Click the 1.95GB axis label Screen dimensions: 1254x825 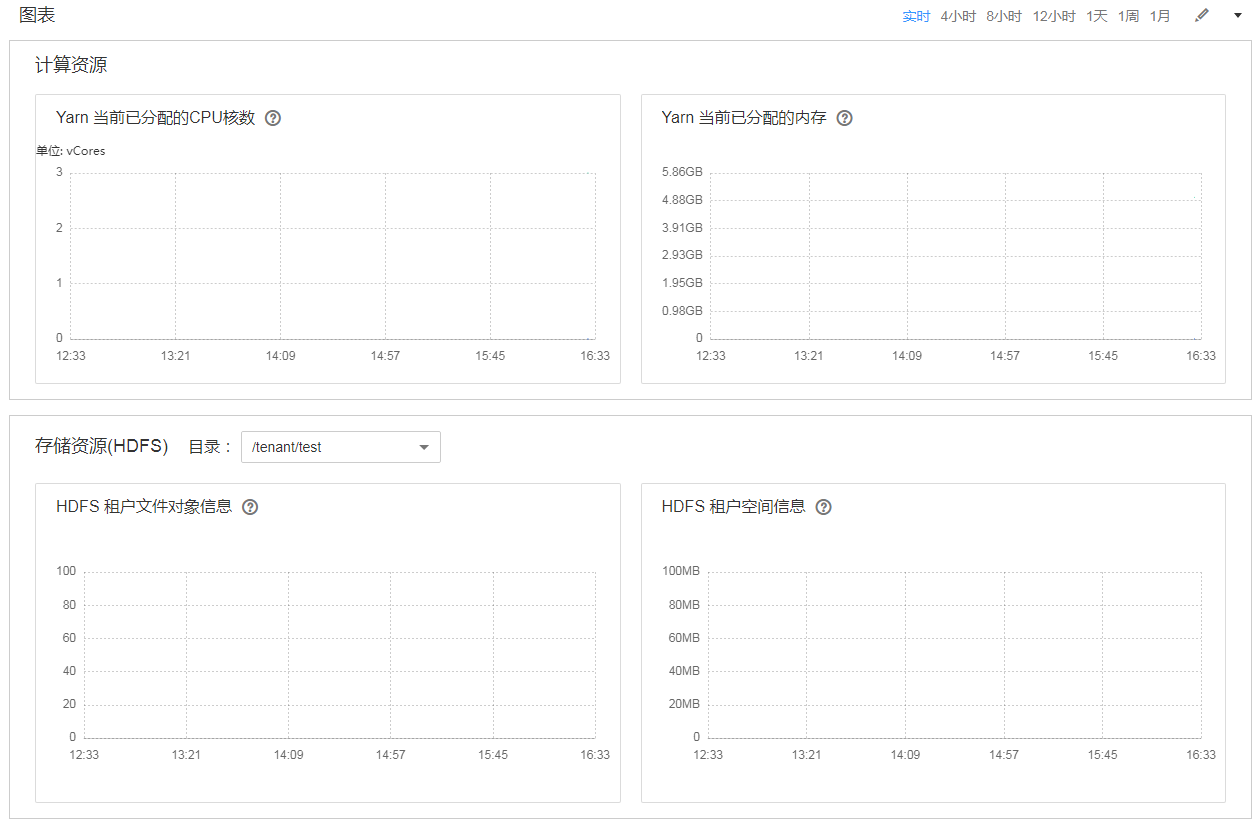(x=682, y=283)
